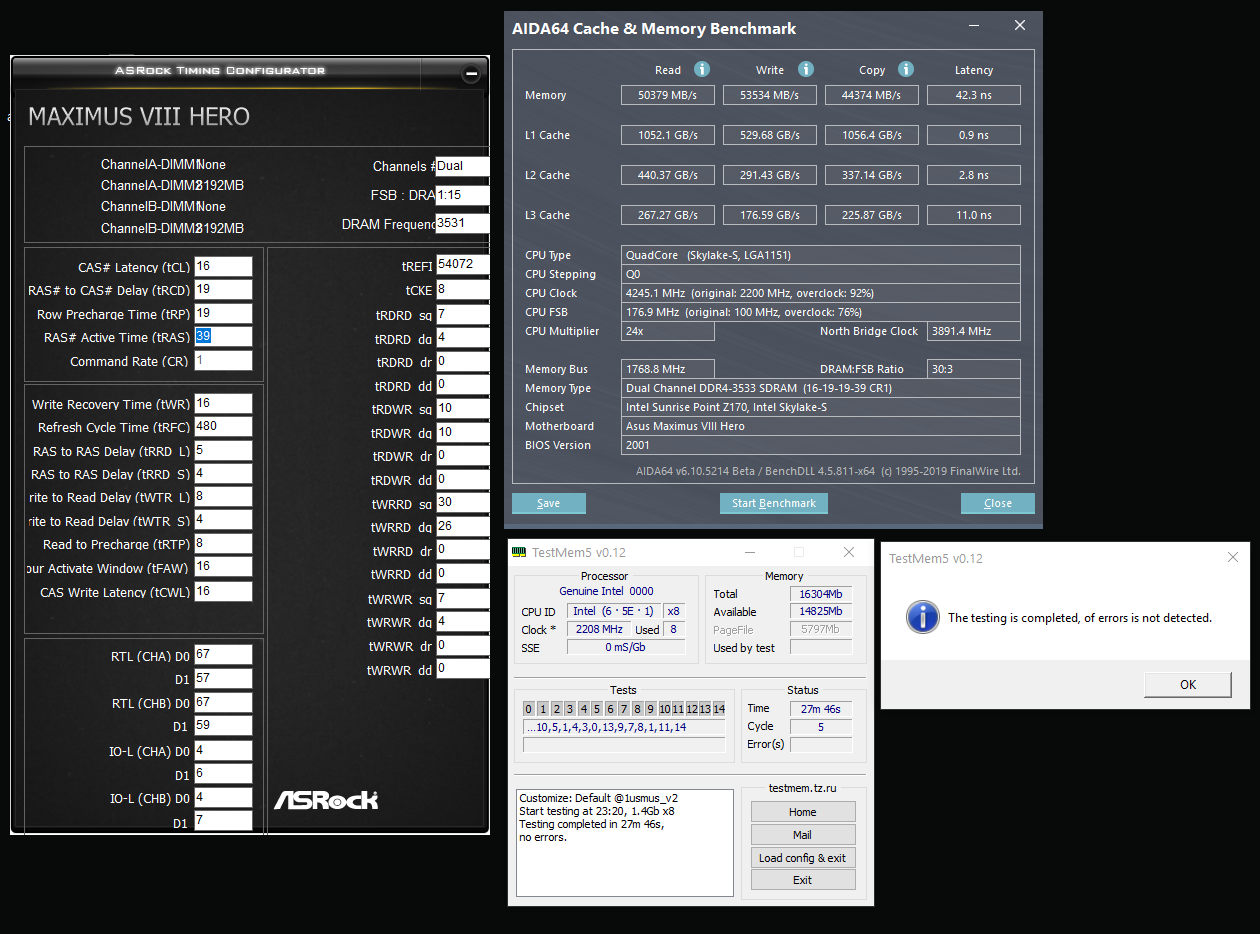Click Load config & exit in TestMem5
The image size is (1260, 934).
[x=803, y=858]
